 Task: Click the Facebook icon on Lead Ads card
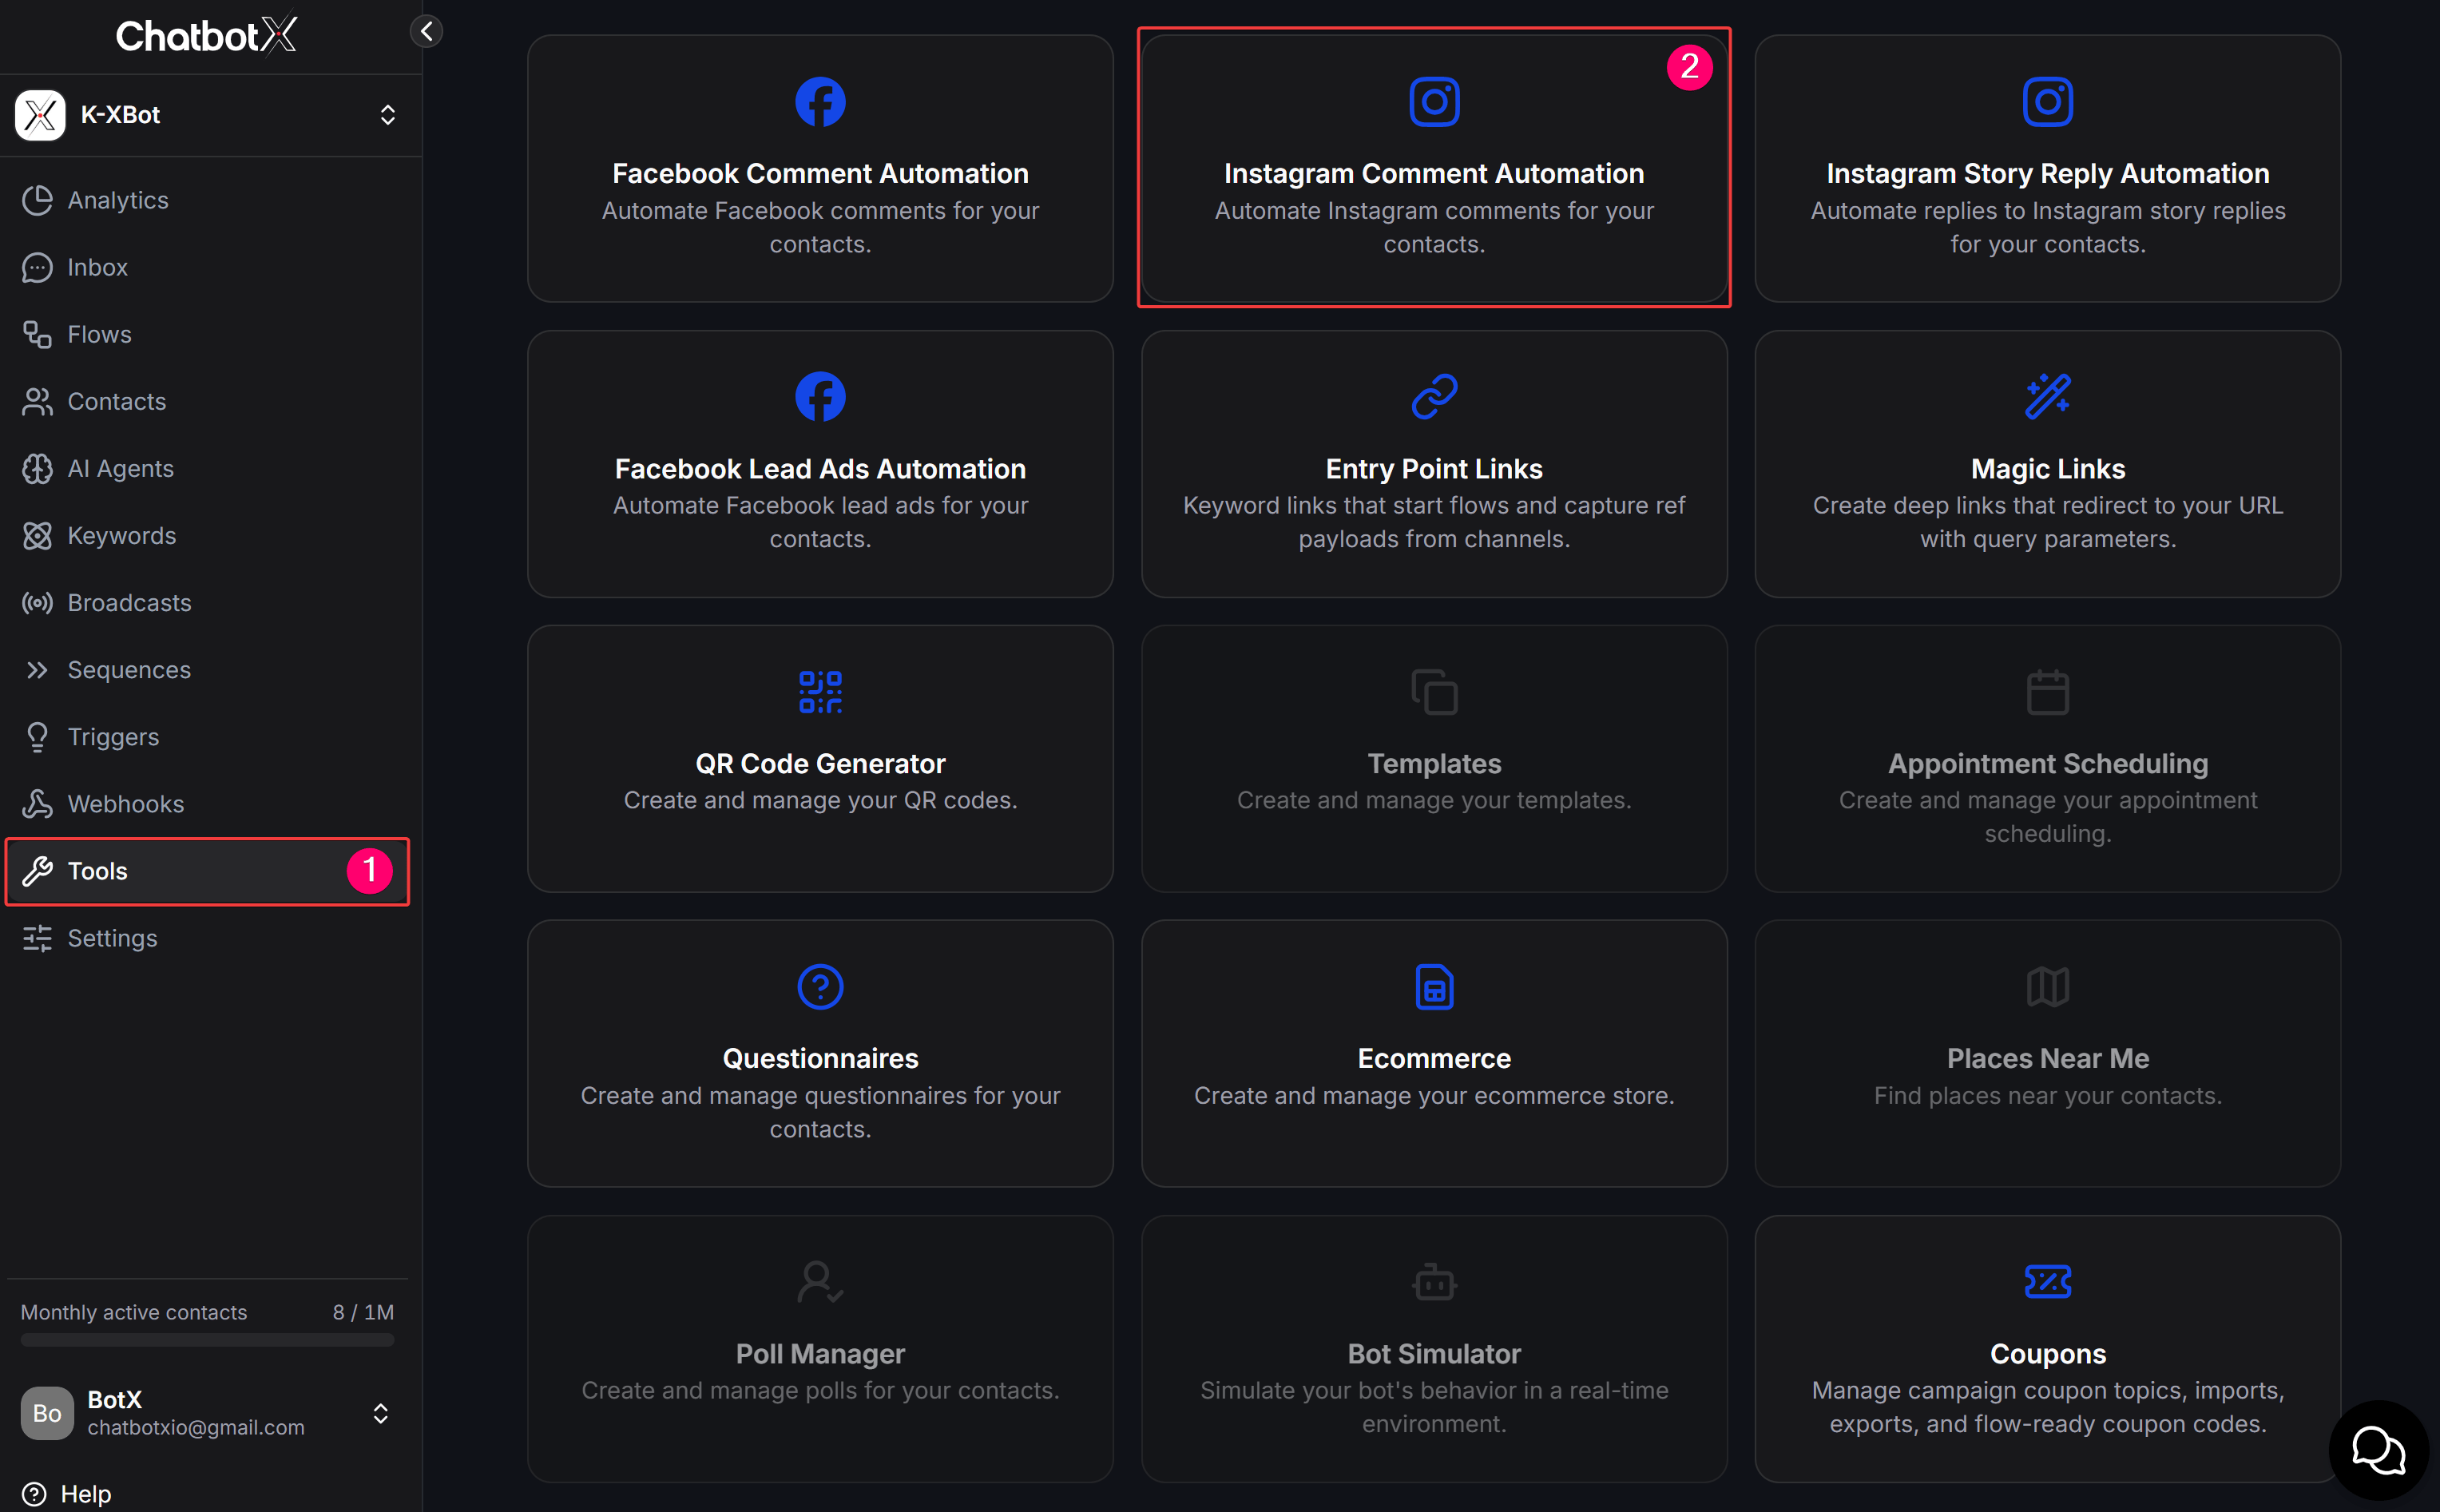coord(820,396)
